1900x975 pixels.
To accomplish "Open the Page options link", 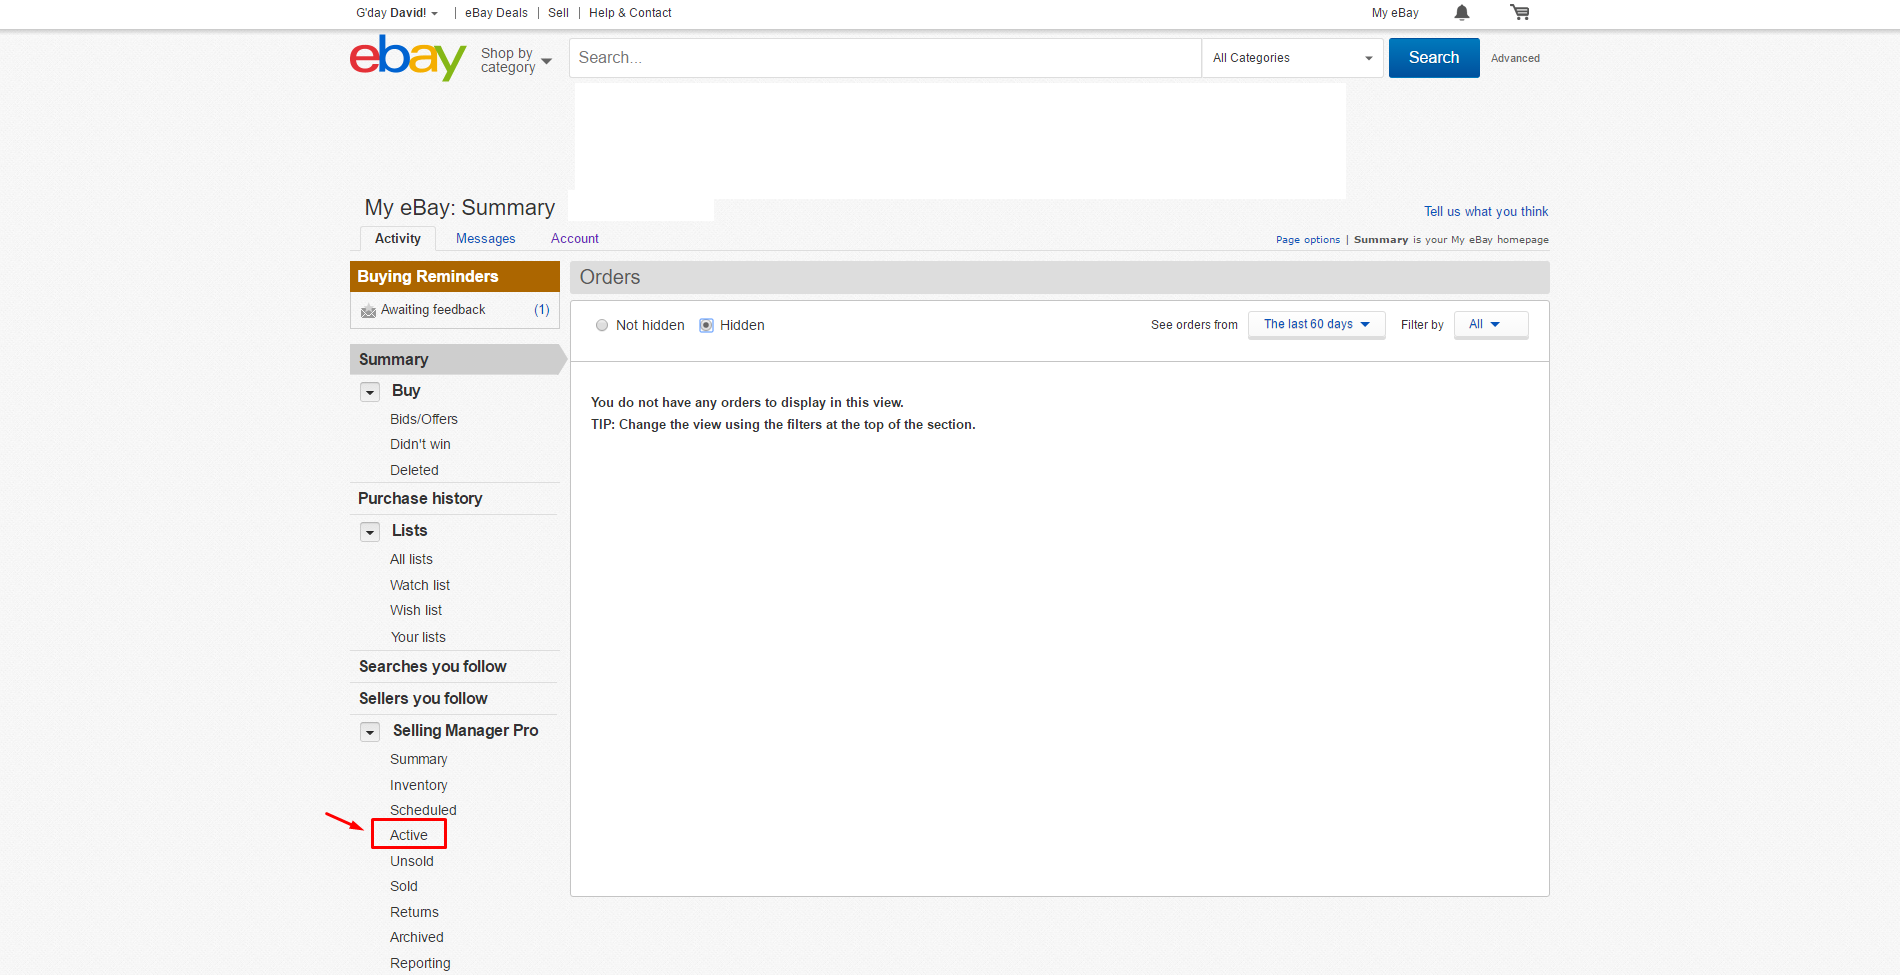I will [x=1308, y=240].
